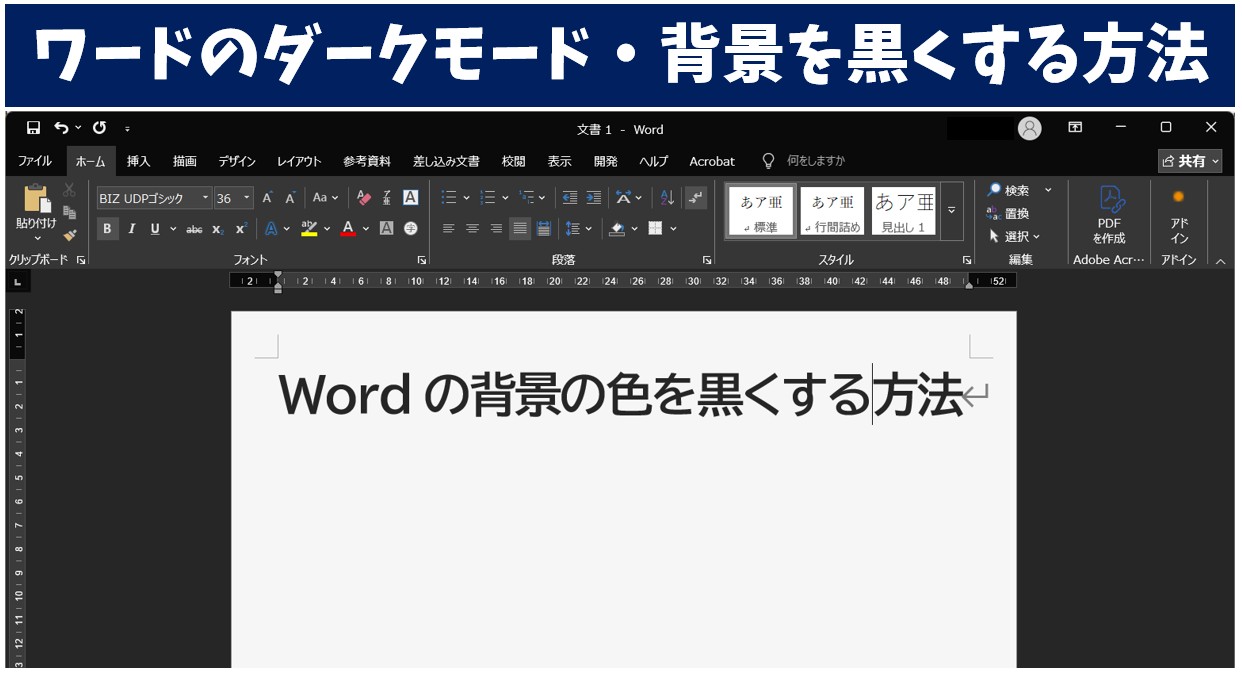Expand the underline style options
Image resolution: width=1242 pixels, height=674 pixels.
tap(173, 229)
